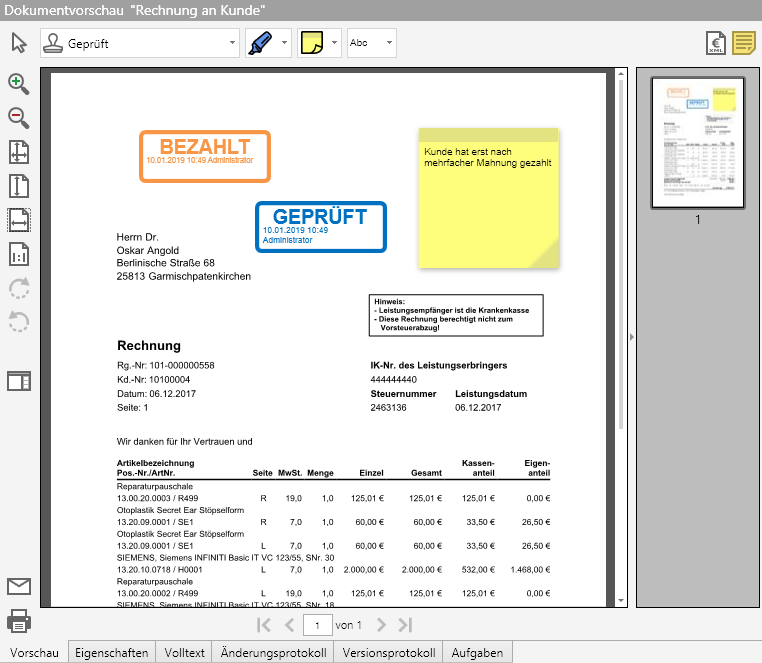Fit page to width icon
The height and width of the screenshot is (663, 762).
pos(19,220)
